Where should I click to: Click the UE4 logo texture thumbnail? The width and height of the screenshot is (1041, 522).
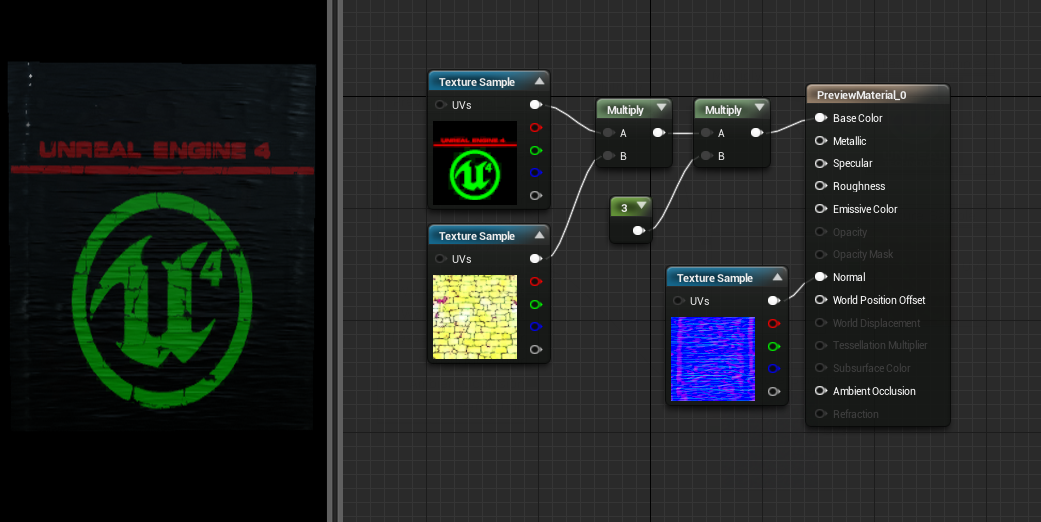[475, 163]
